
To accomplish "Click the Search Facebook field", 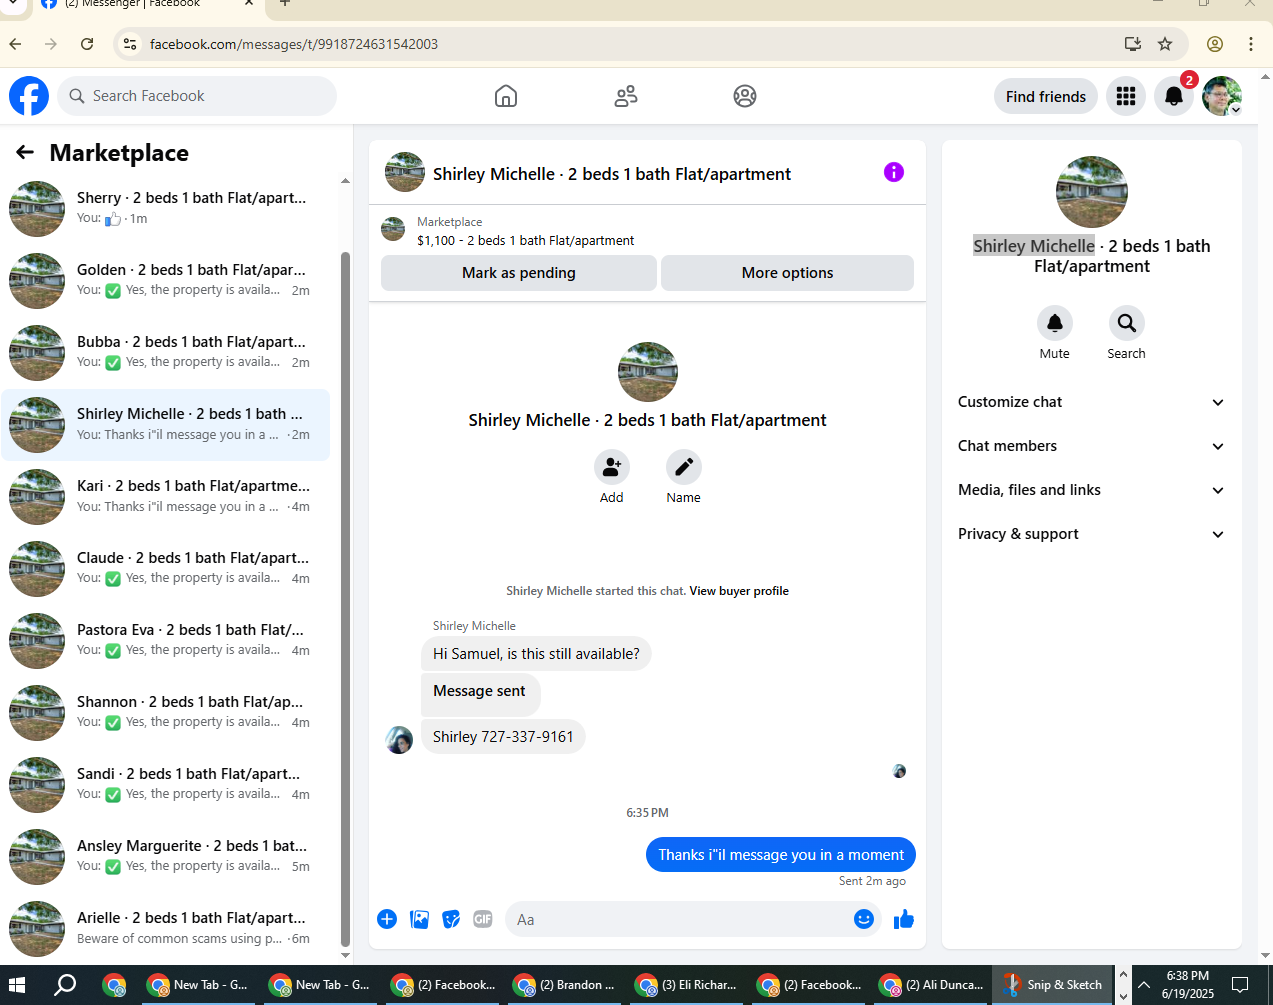I will coord(197,96).
